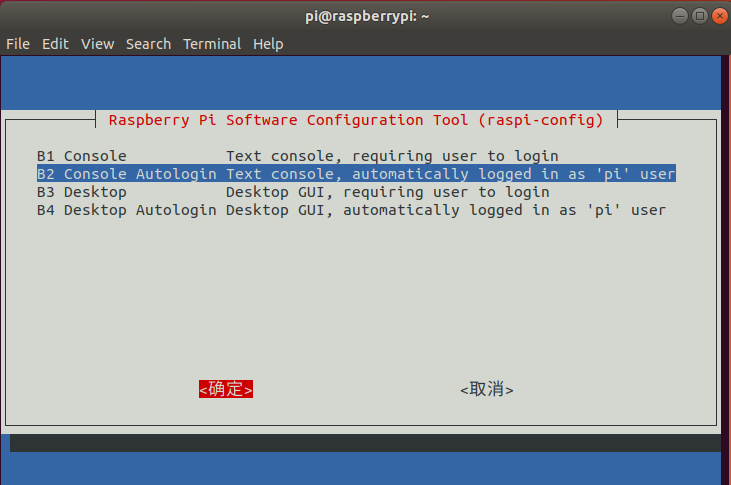Click the <取消> cancel button
The height and width of the screenshot is (485, 731).
pos(487,389)
